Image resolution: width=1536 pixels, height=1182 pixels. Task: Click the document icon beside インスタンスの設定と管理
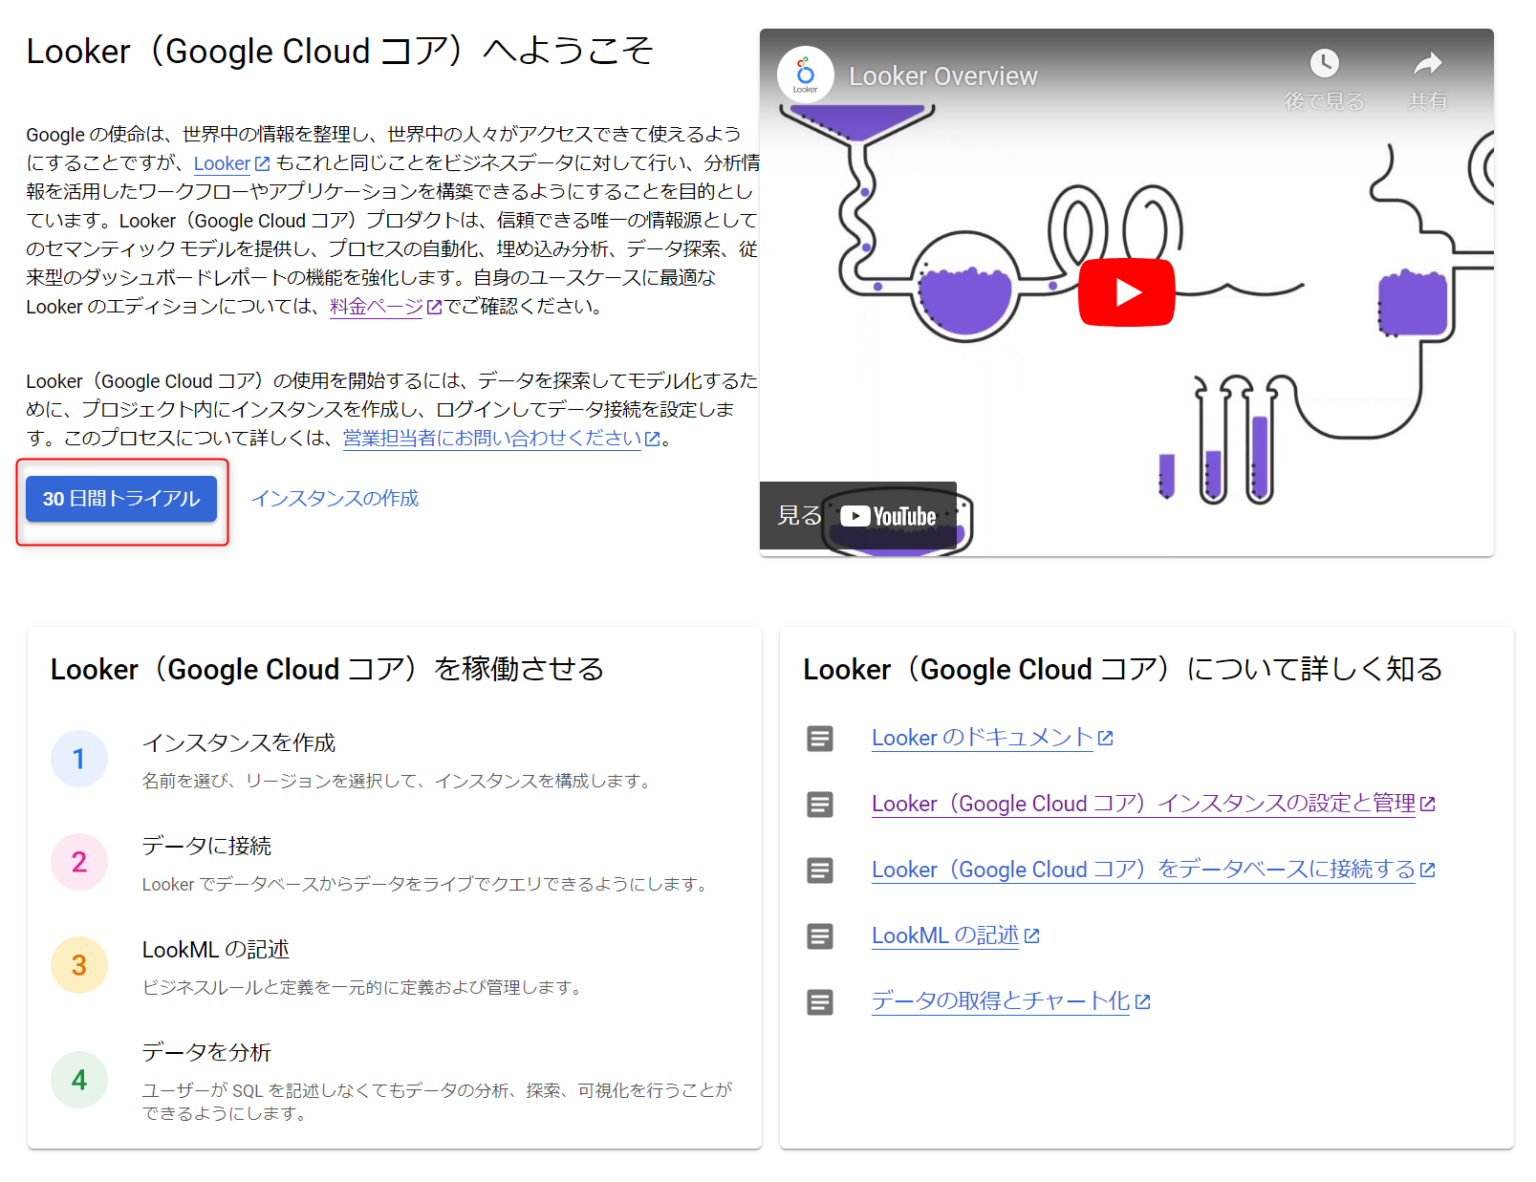pos(820,804)
